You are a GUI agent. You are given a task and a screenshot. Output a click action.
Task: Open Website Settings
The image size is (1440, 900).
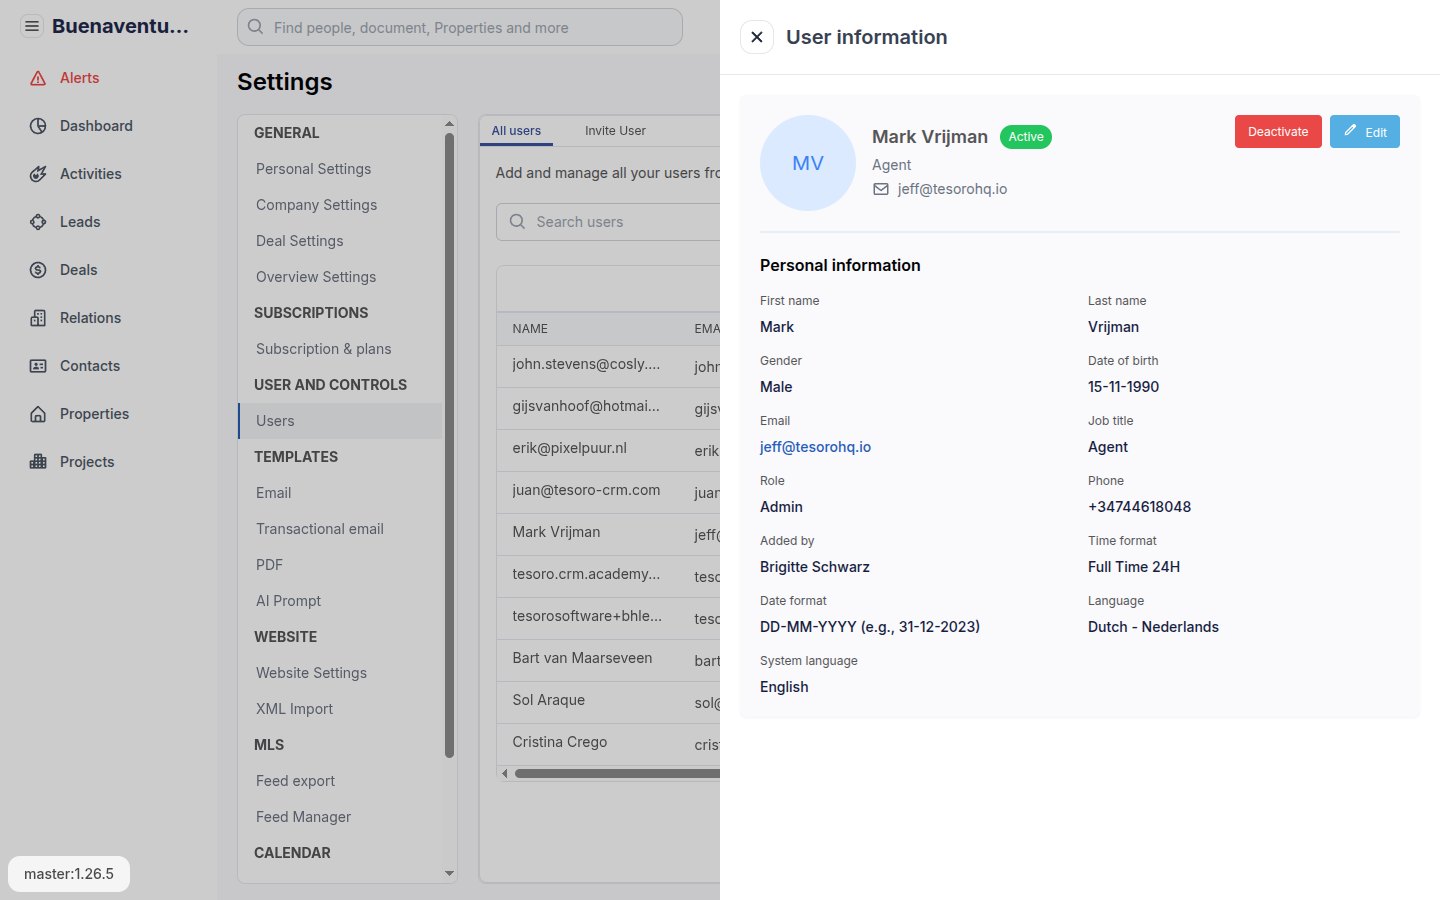click(311, 673)
